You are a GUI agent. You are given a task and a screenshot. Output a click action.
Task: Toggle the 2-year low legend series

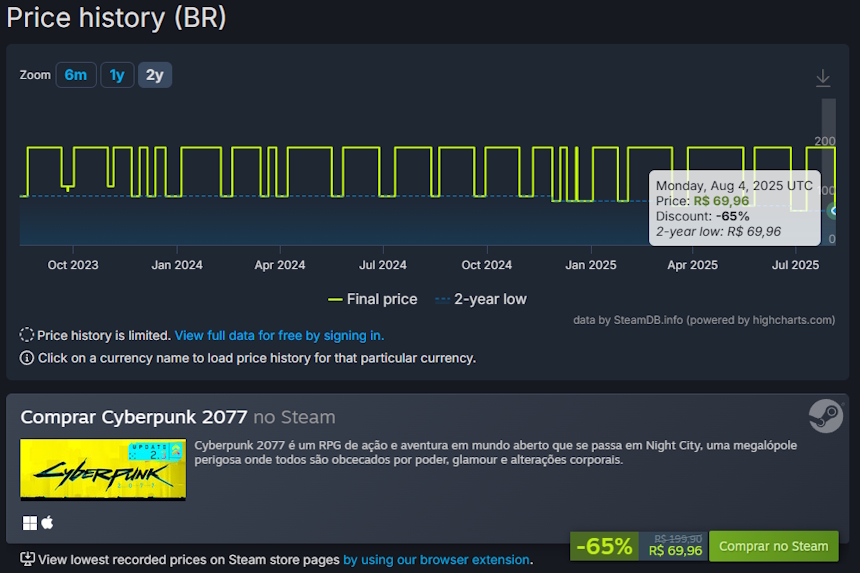click(x=480, y=299)
